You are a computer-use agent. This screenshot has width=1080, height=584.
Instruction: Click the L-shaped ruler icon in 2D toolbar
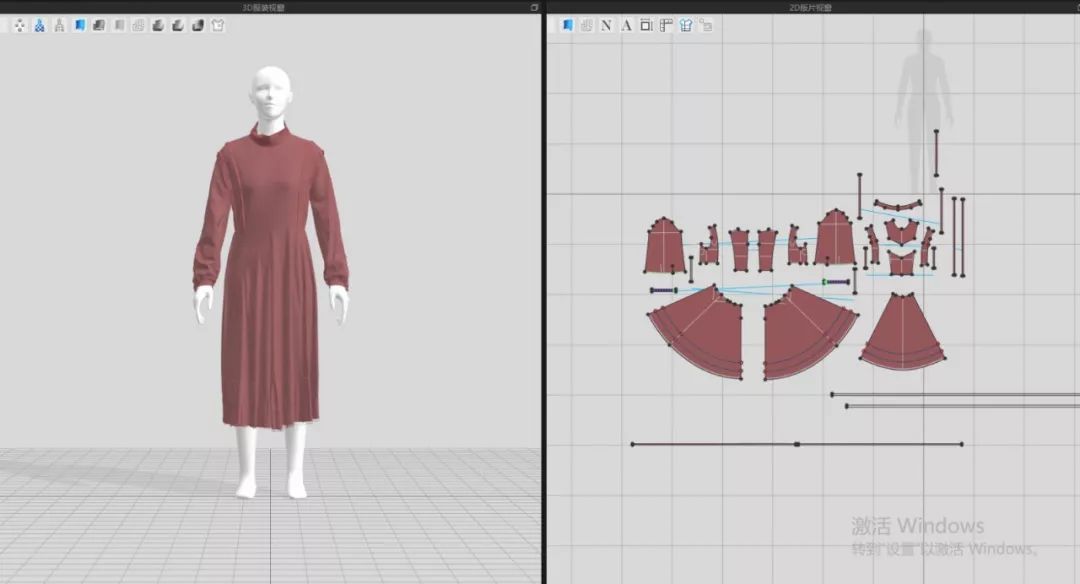(x=666, y=25)
